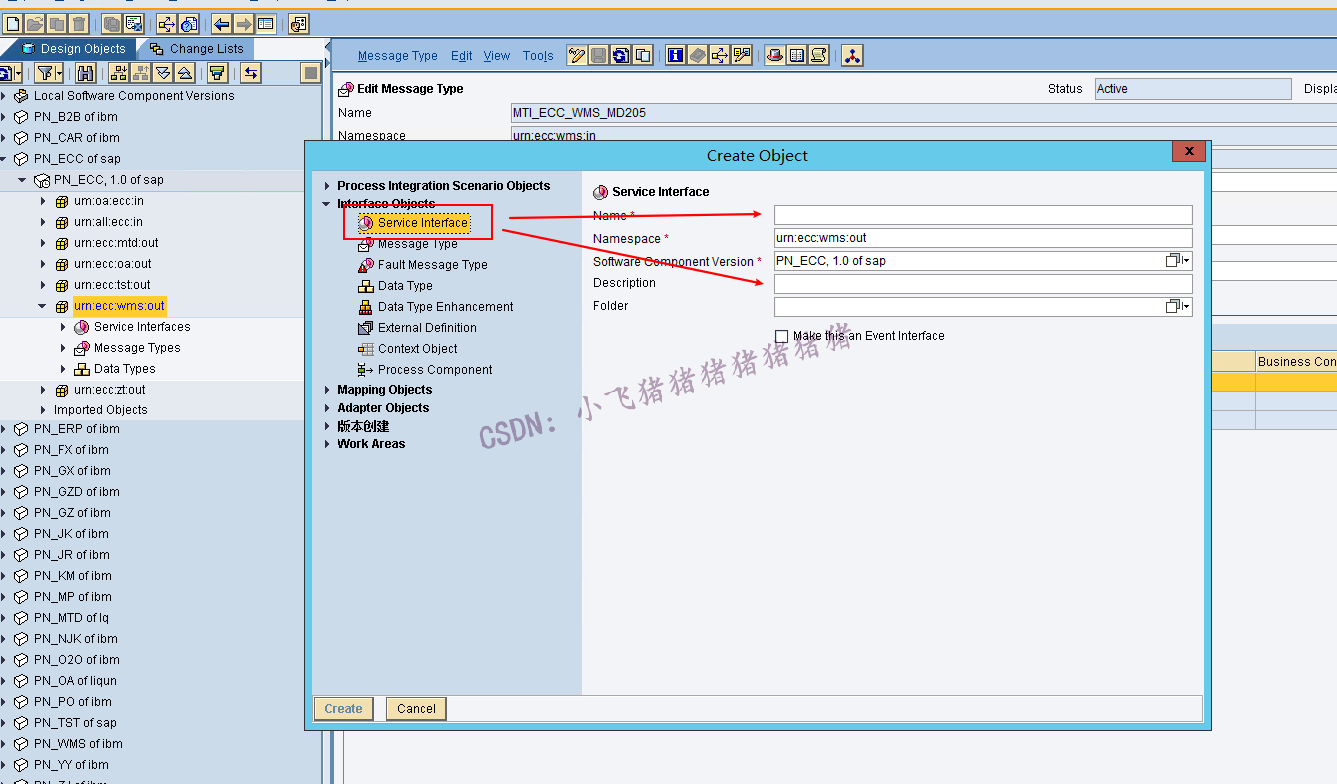Click the gray right arrow Forward icon
Image resolution: width=1337 pixels, height=784 pixels.
point(243,23)
